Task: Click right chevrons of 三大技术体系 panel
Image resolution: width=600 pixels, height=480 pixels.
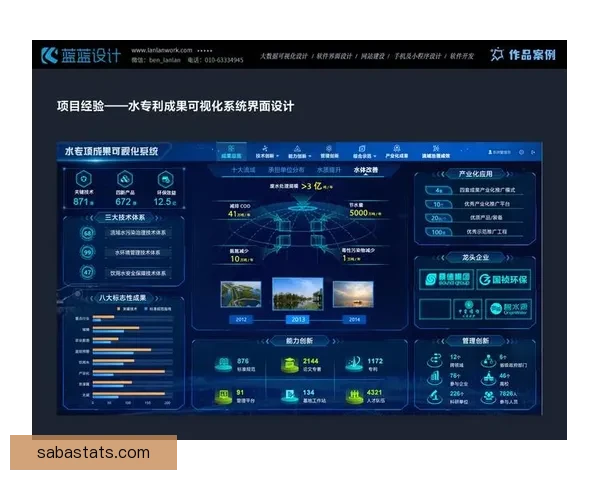Action: coord(159,218)
